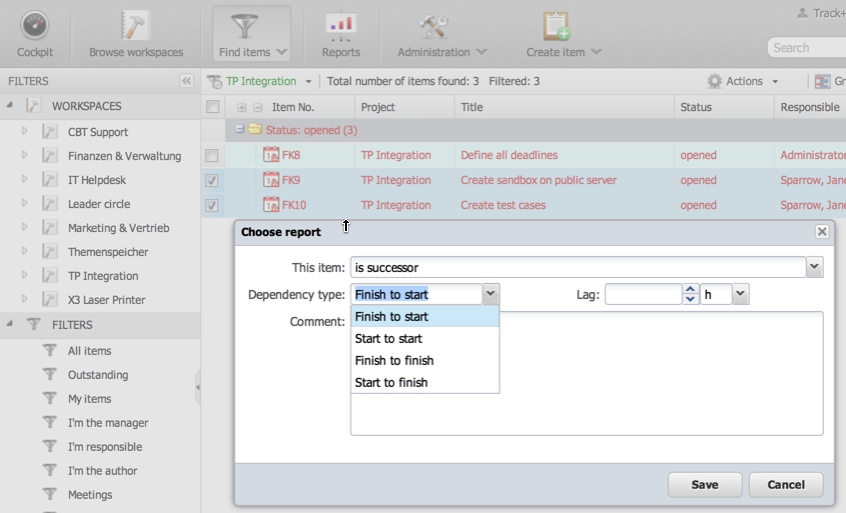
Task: Click the Cancel button
Action: coord(785,485)
